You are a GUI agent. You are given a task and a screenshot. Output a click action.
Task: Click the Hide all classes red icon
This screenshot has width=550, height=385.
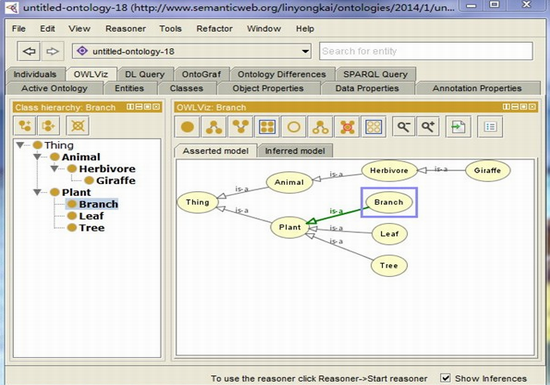coord(347,127)
